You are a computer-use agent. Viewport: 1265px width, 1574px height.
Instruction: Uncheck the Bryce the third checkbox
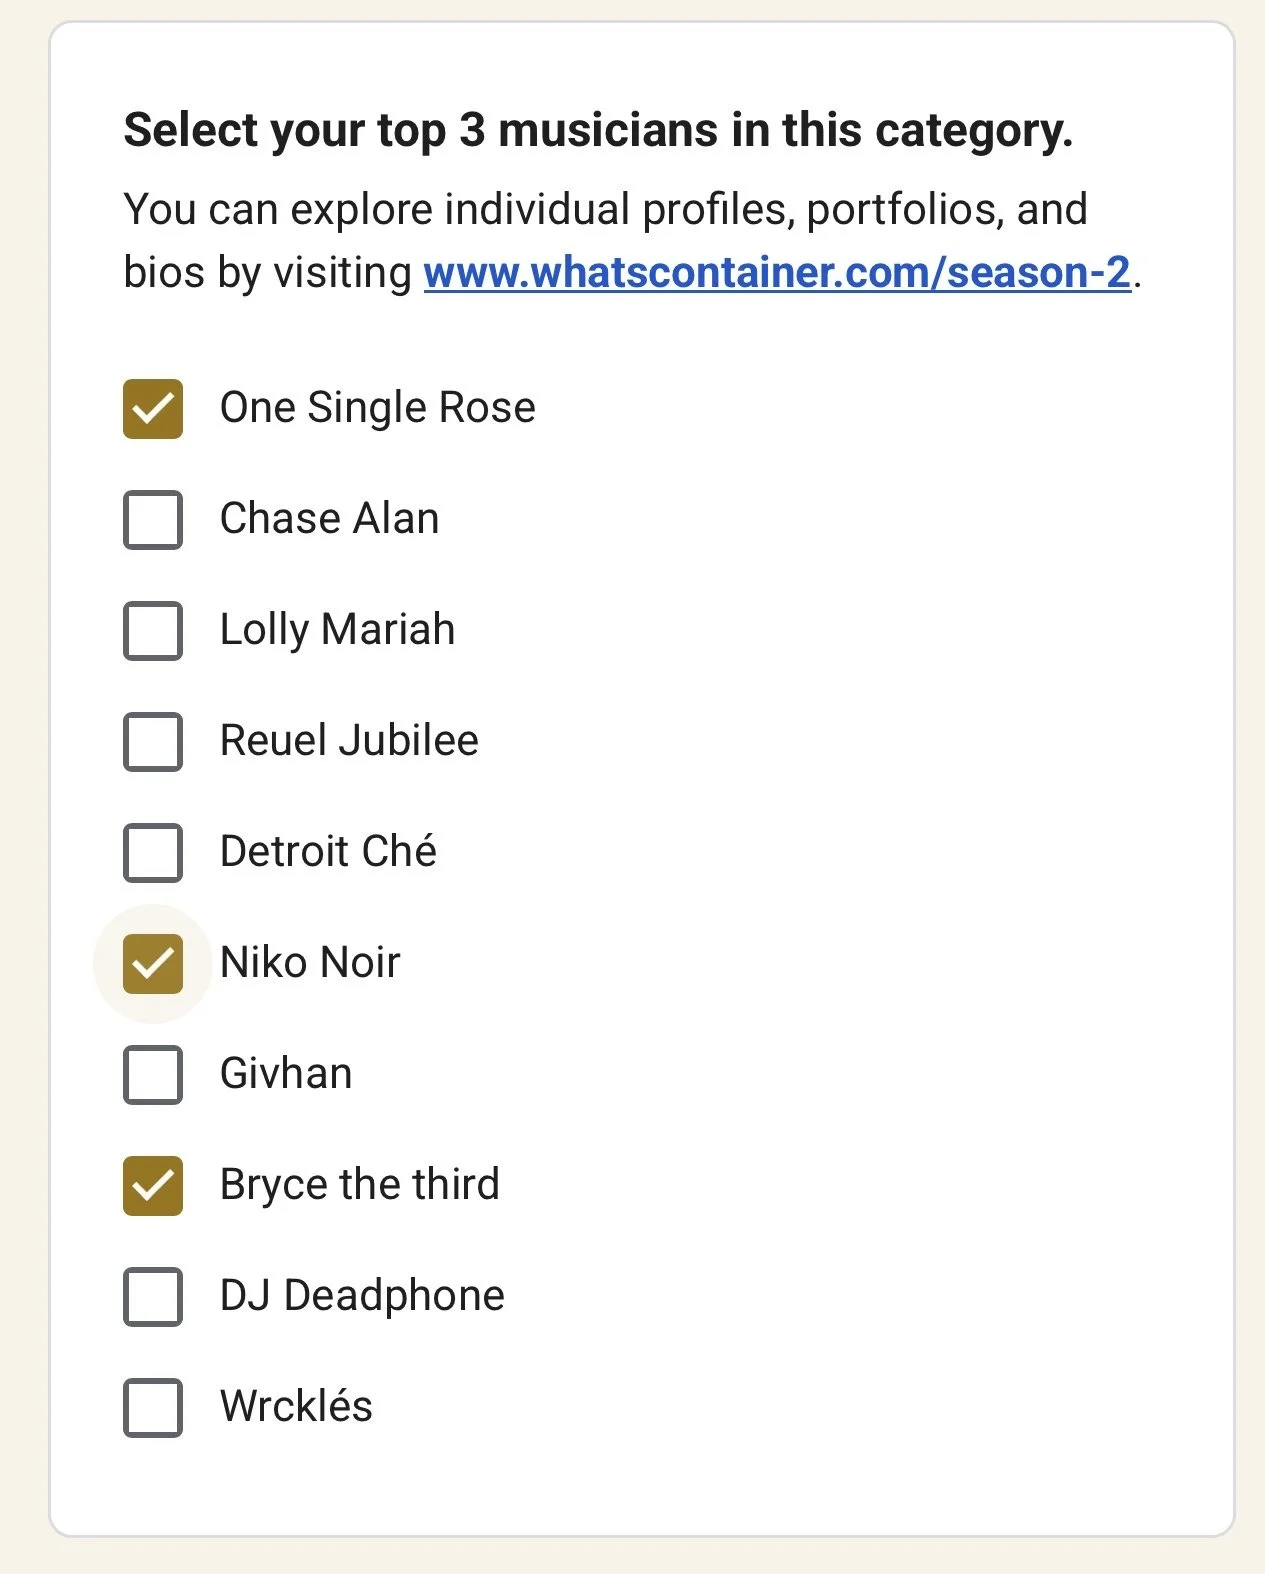tap(153, 1186)
